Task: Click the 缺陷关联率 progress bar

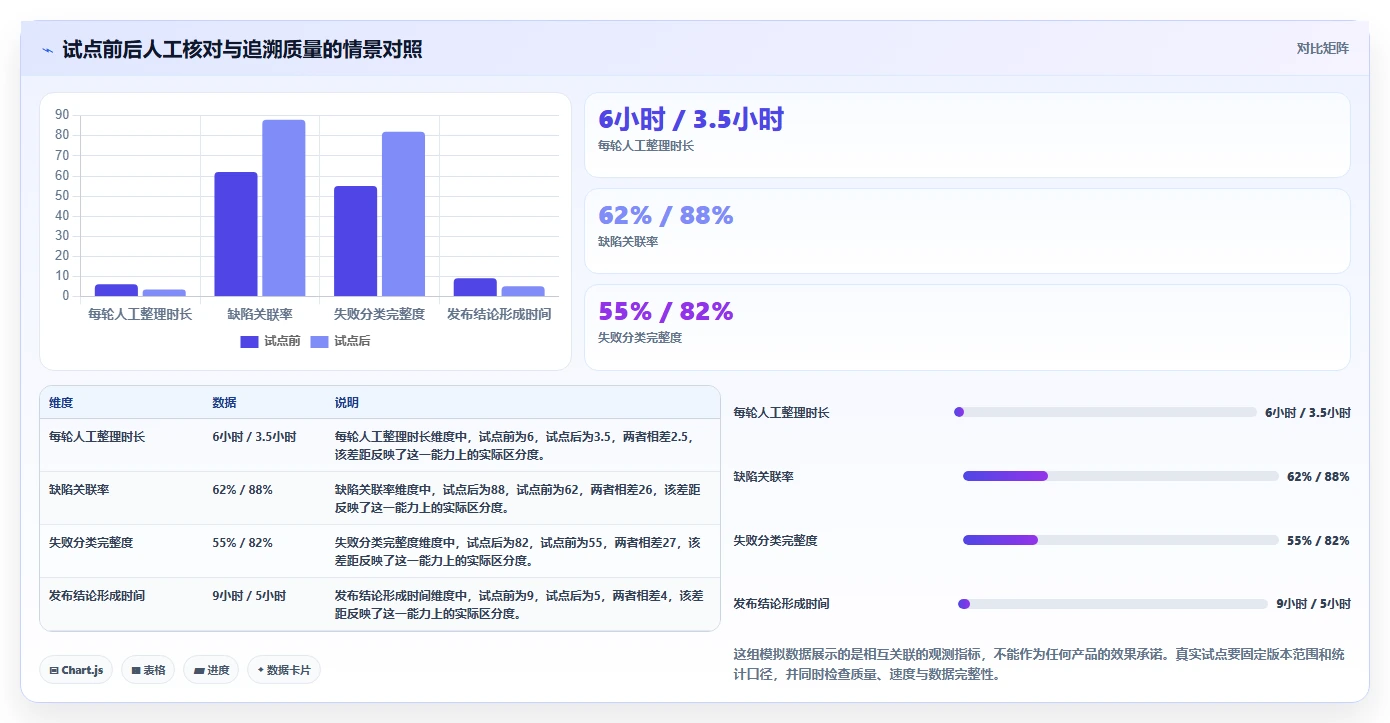Action: point(1121,476)
